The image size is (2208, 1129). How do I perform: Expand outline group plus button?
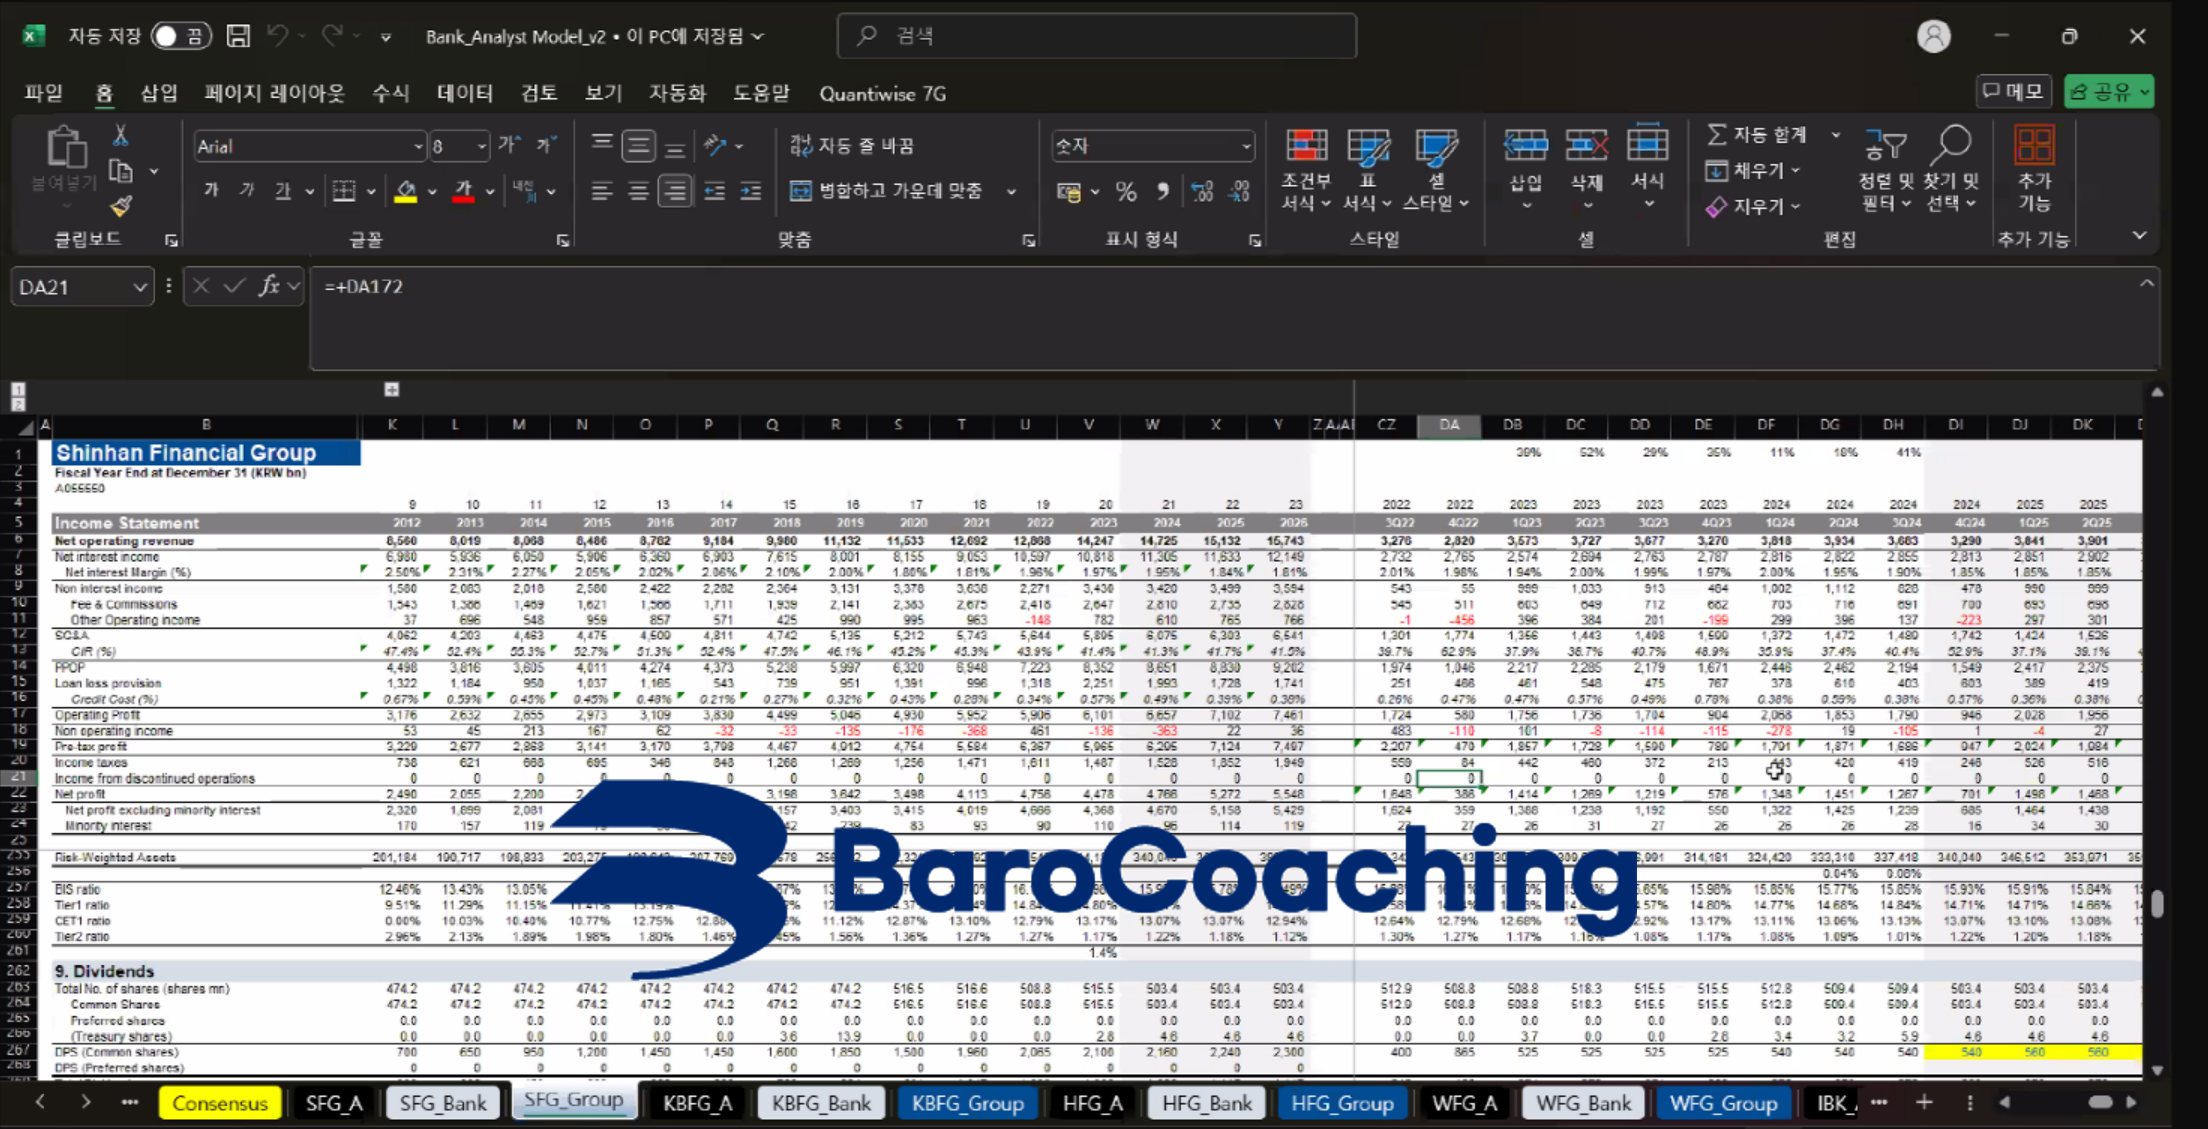coord(392,389)
